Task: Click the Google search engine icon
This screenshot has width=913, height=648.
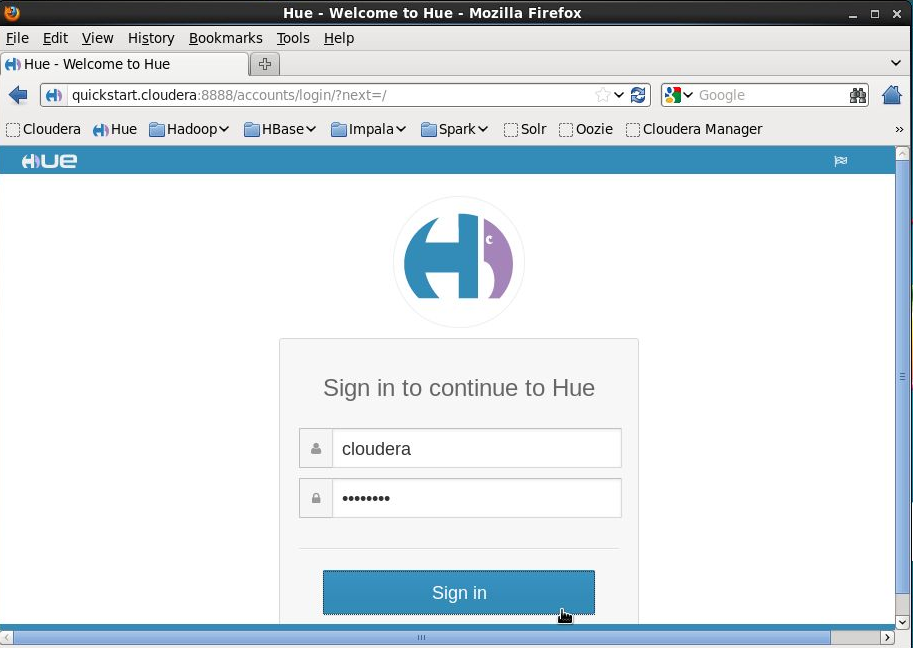Action: tap(673, 95)
